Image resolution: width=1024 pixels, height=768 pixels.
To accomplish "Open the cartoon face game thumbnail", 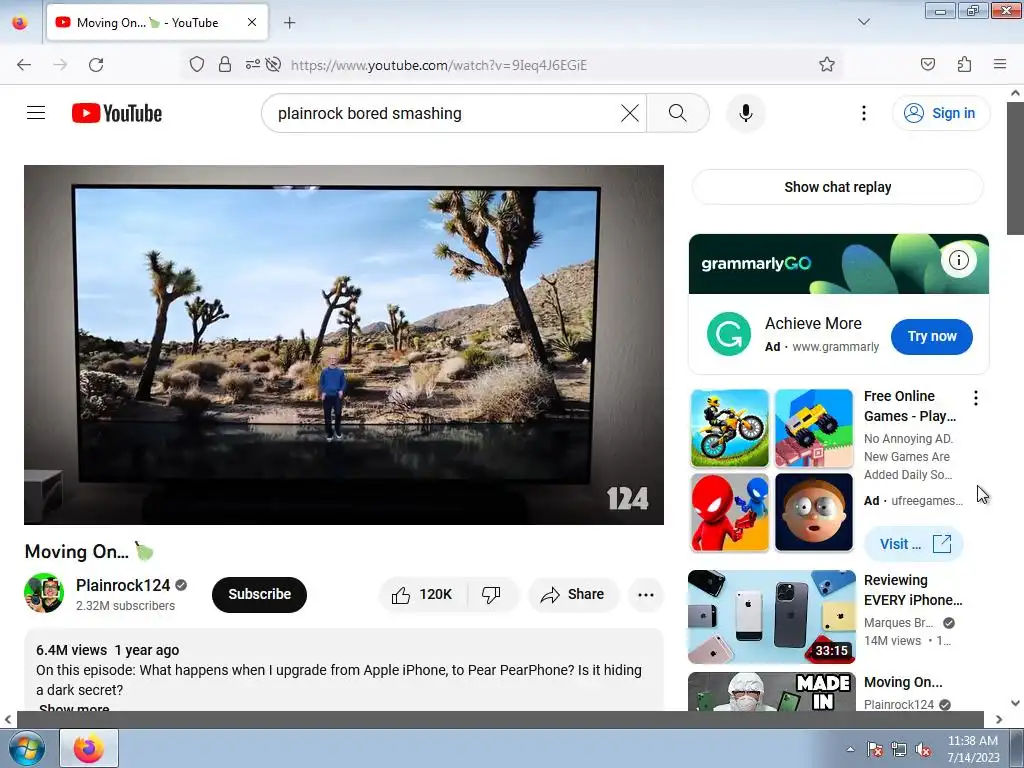I will tap(814, 513).
